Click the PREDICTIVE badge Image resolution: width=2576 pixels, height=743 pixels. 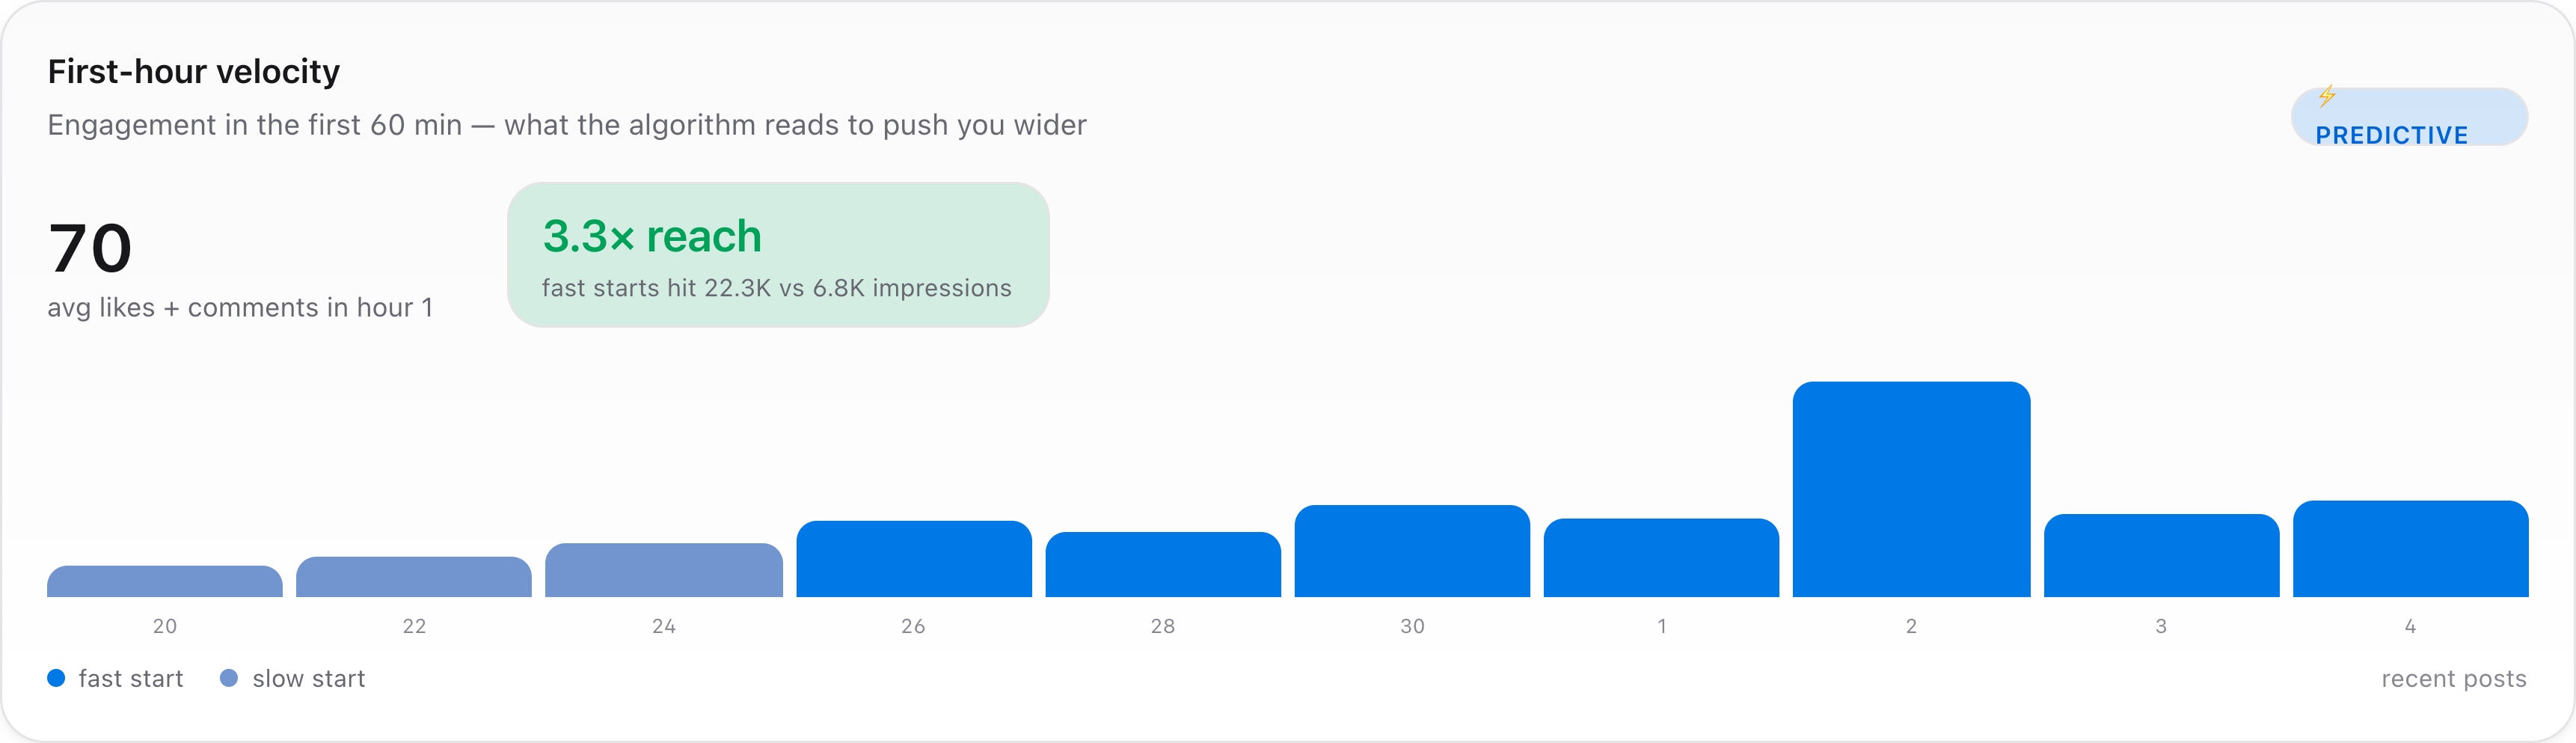2409,117
